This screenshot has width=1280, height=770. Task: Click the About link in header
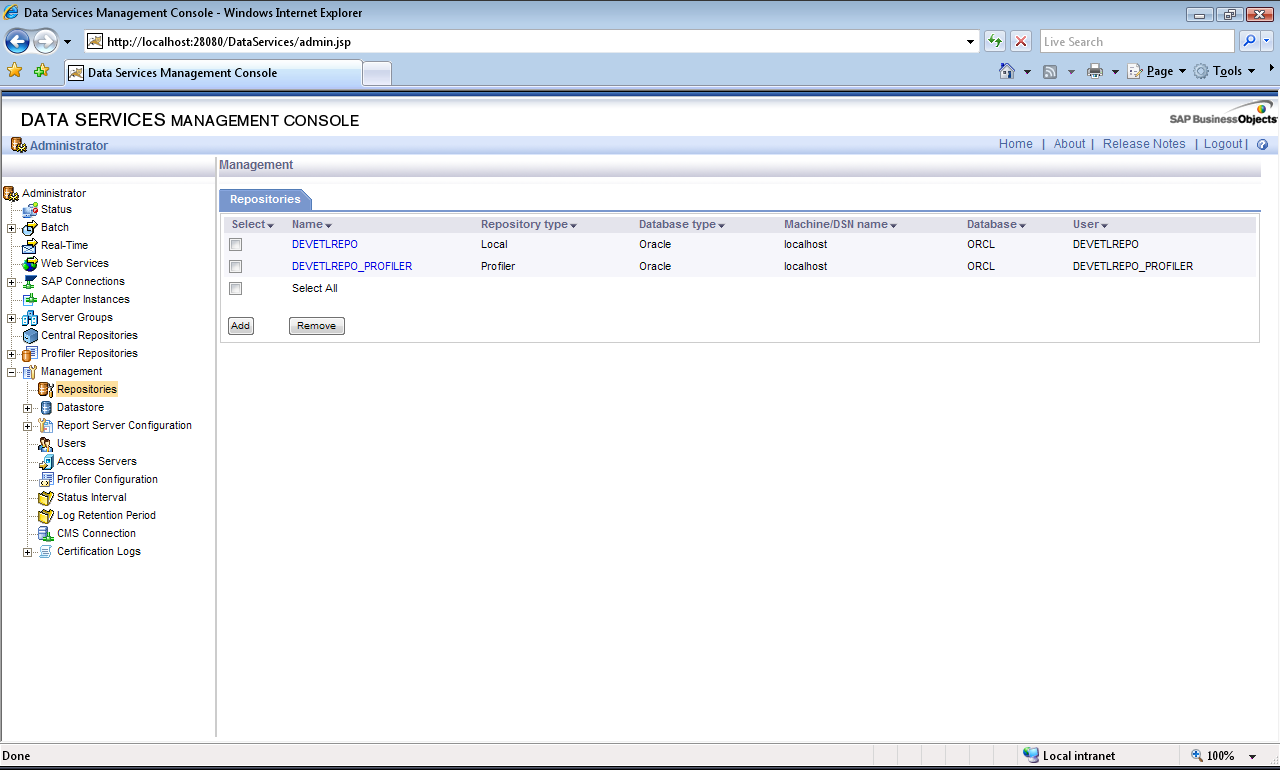pyautogui.click(x=1069, y=145)
